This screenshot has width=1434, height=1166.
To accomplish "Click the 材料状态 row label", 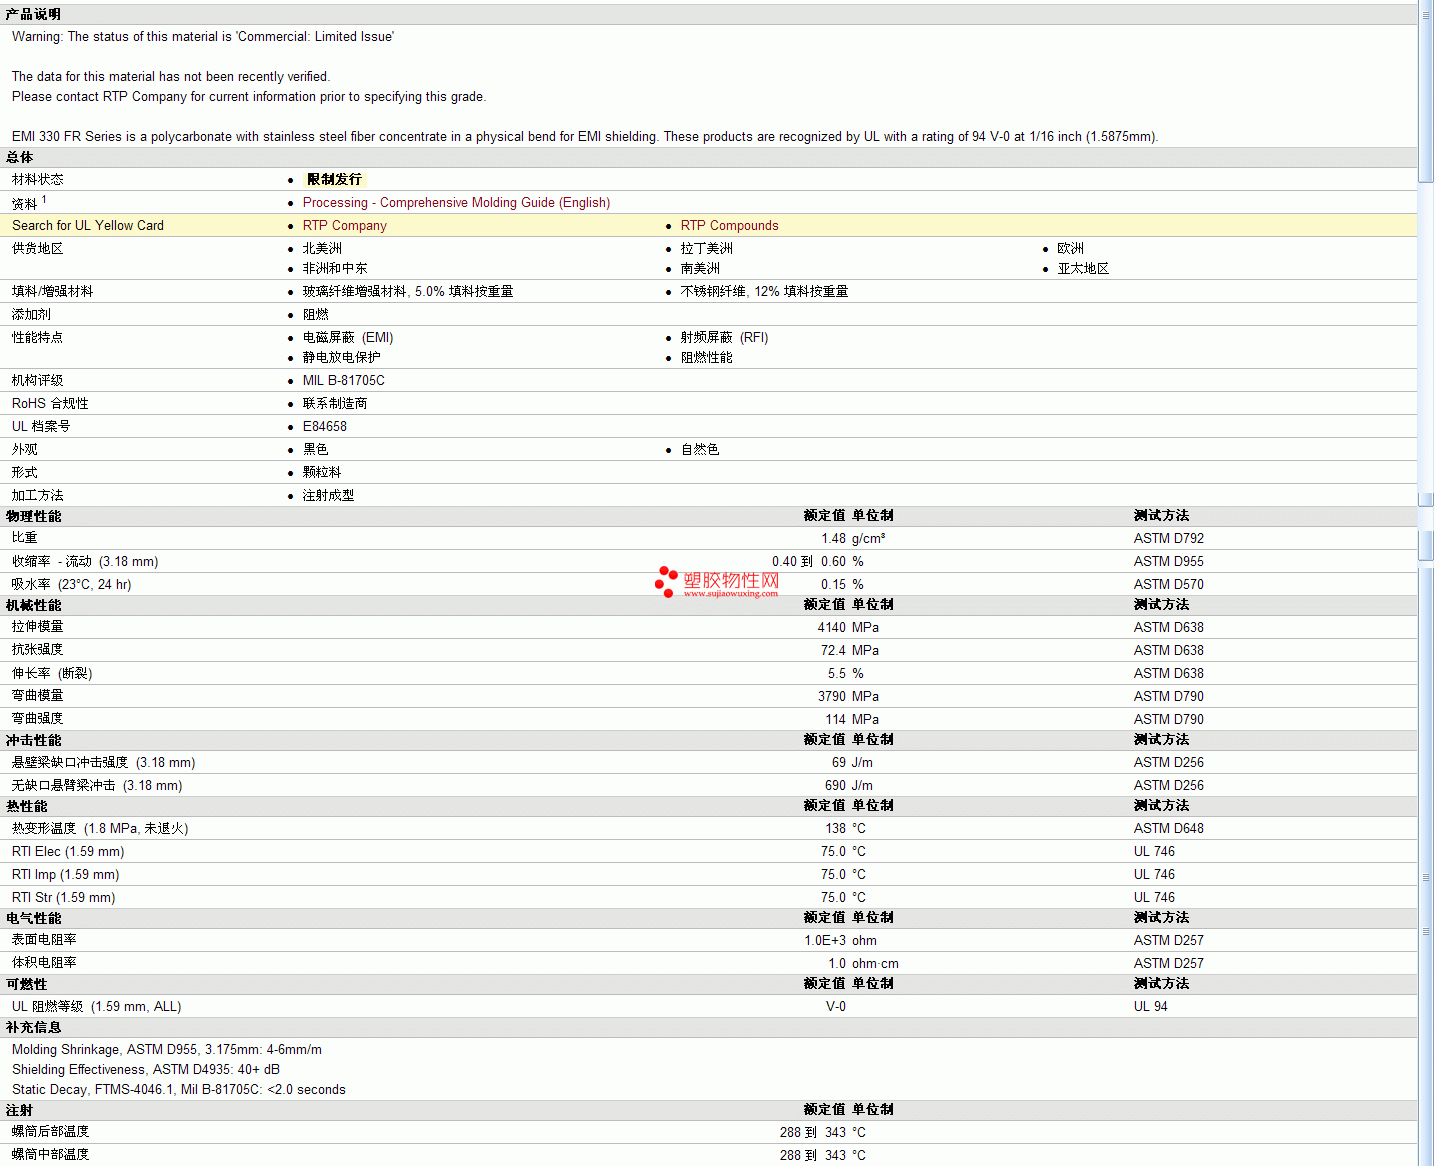I will [x=37, y=179].
